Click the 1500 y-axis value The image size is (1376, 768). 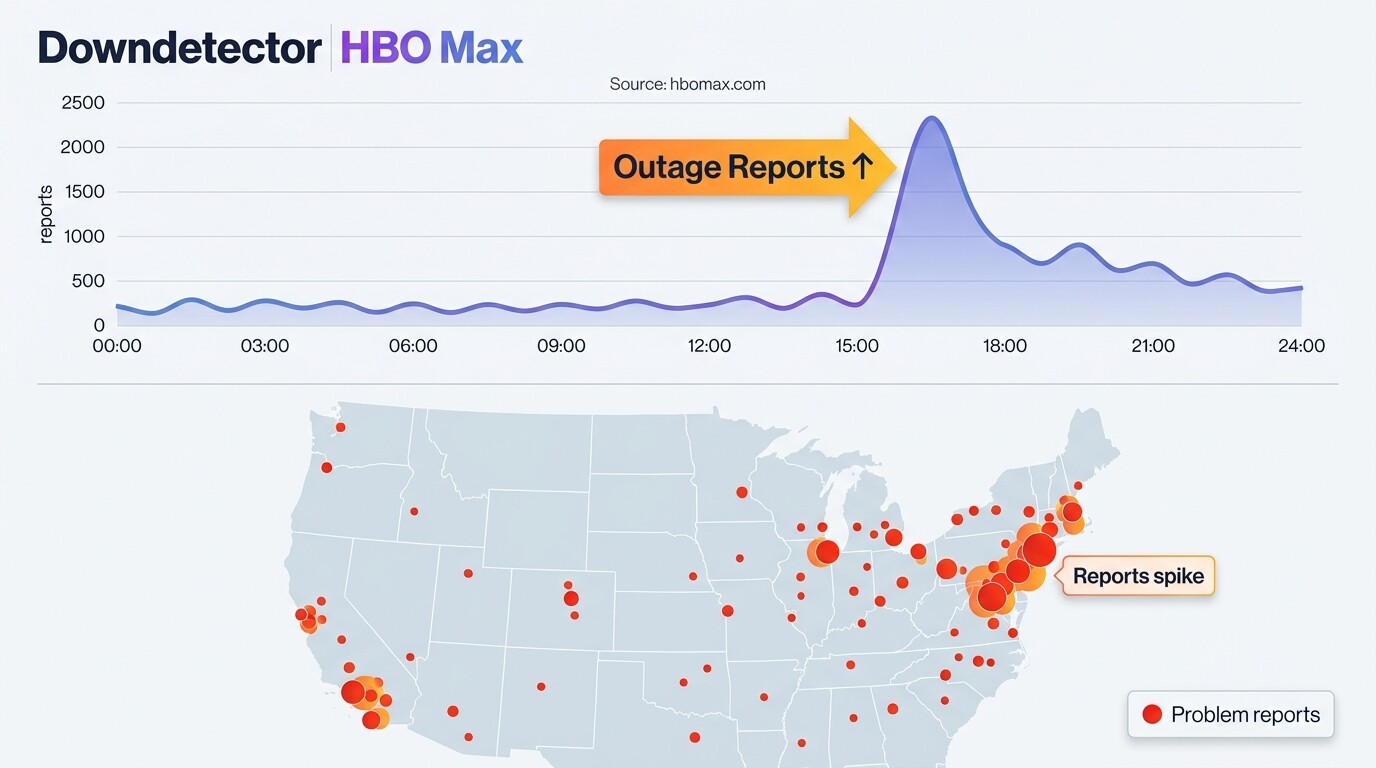[x=84, y=192]
